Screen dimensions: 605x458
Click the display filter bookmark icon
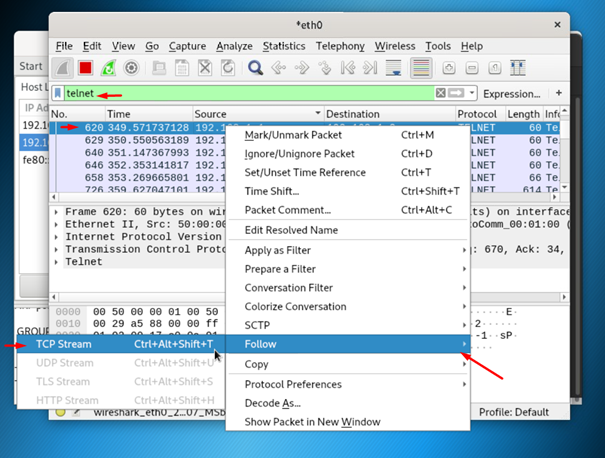click(x=58, y=93)
